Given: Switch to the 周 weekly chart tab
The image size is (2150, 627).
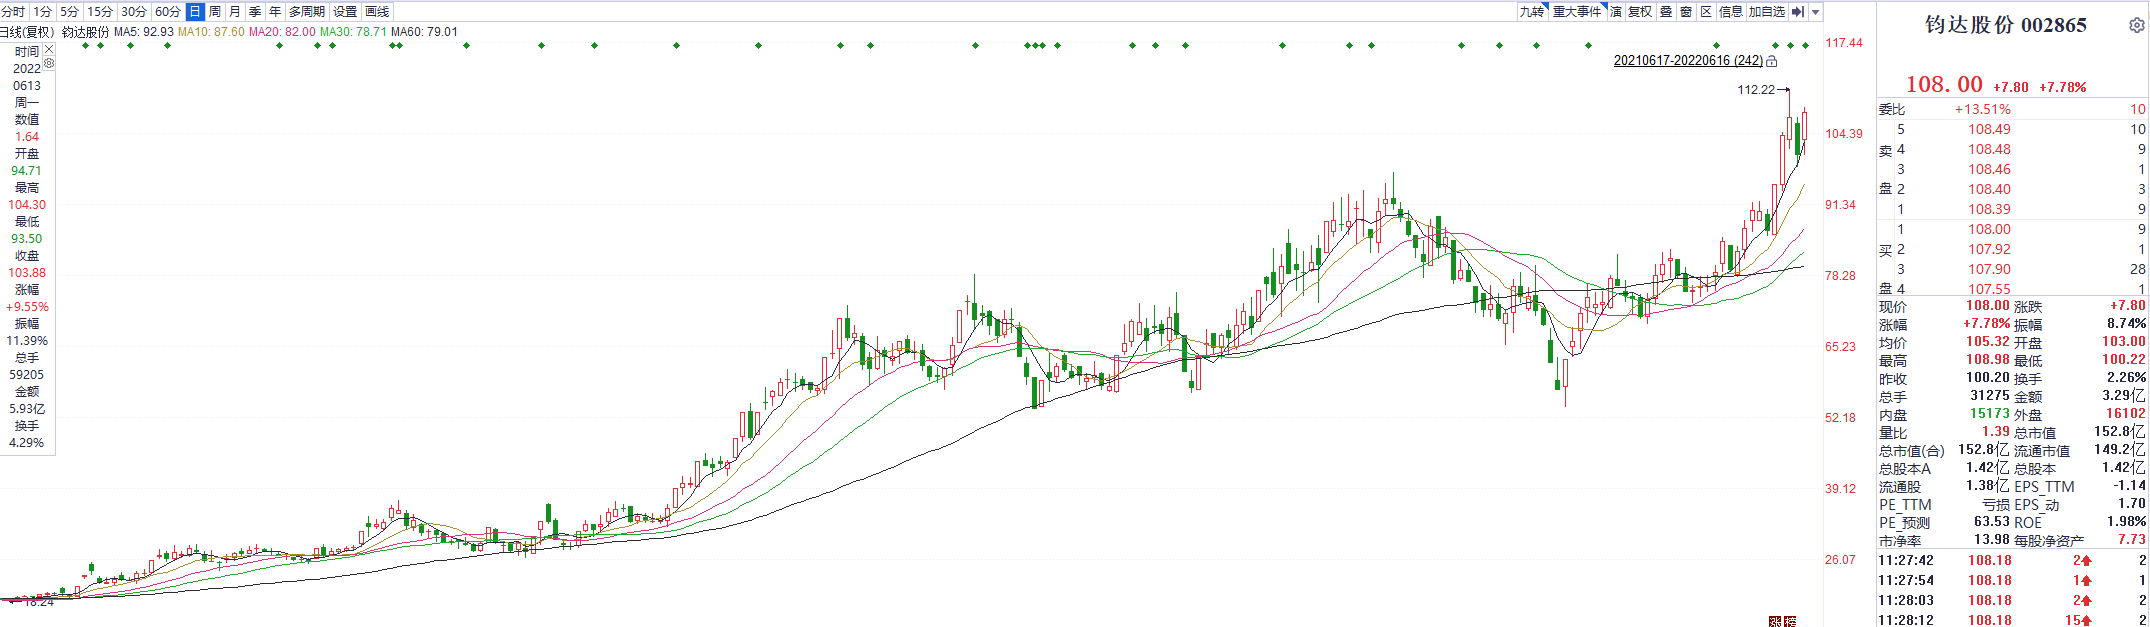Looking at the screenshot, I should [x=215, y=12].
